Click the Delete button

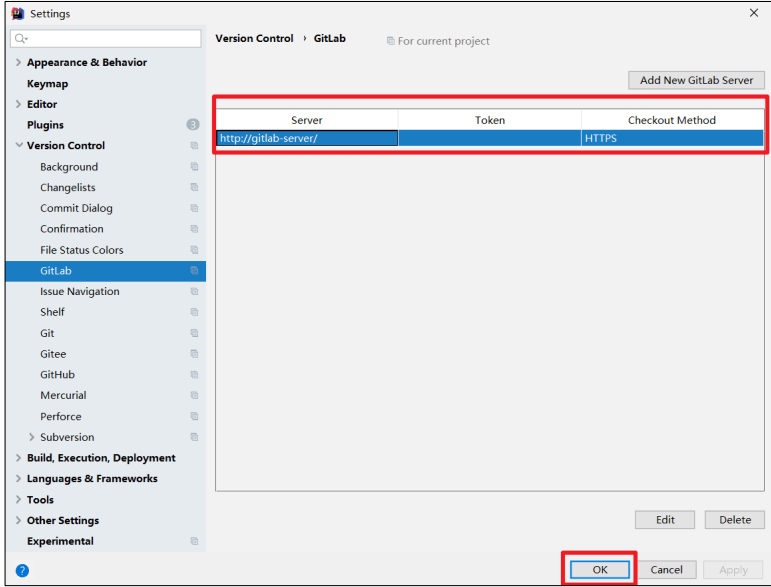point(735,520)
